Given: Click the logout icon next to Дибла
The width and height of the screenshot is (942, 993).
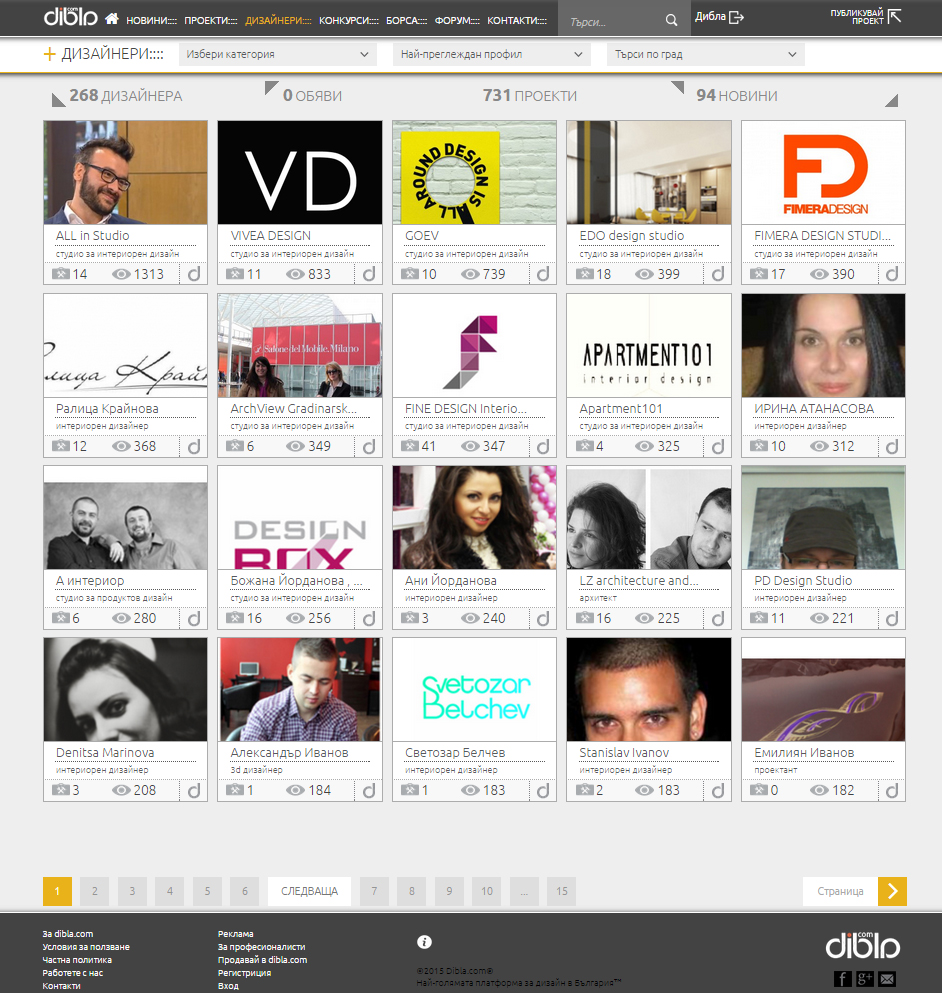Looking at the screenshot, I should 737,17.
